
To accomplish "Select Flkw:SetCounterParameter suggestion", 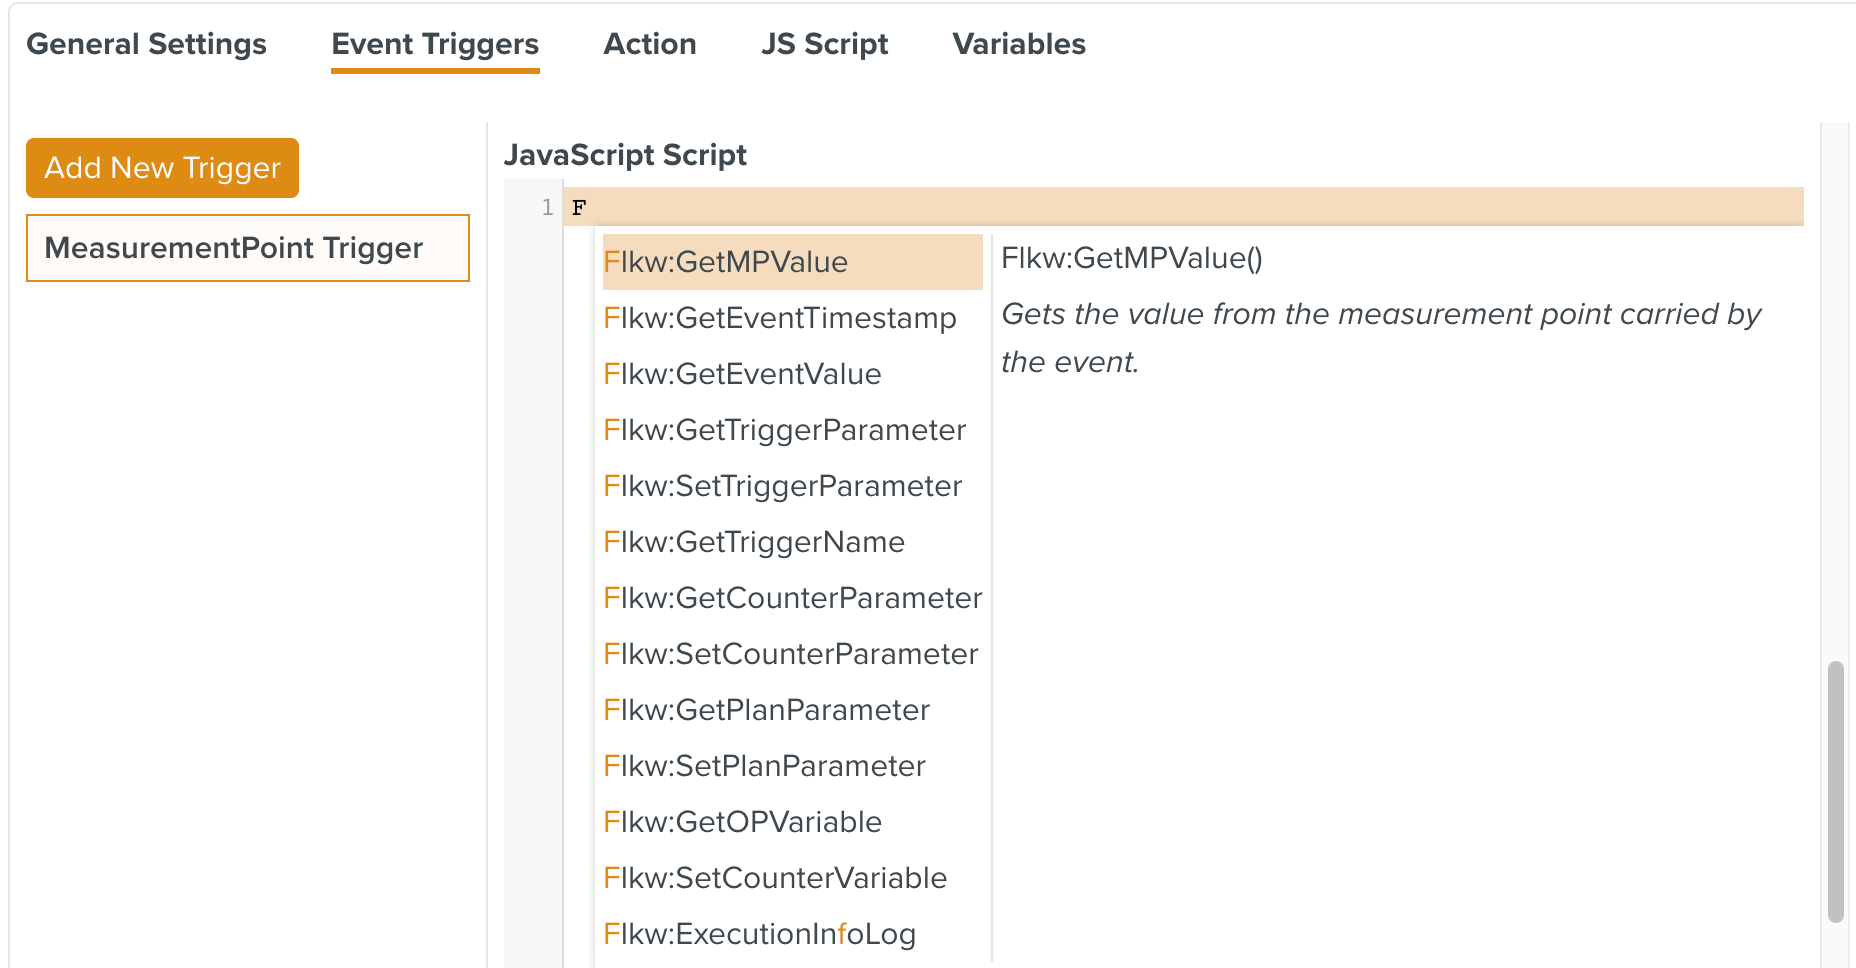I will [x=792, y=653].
